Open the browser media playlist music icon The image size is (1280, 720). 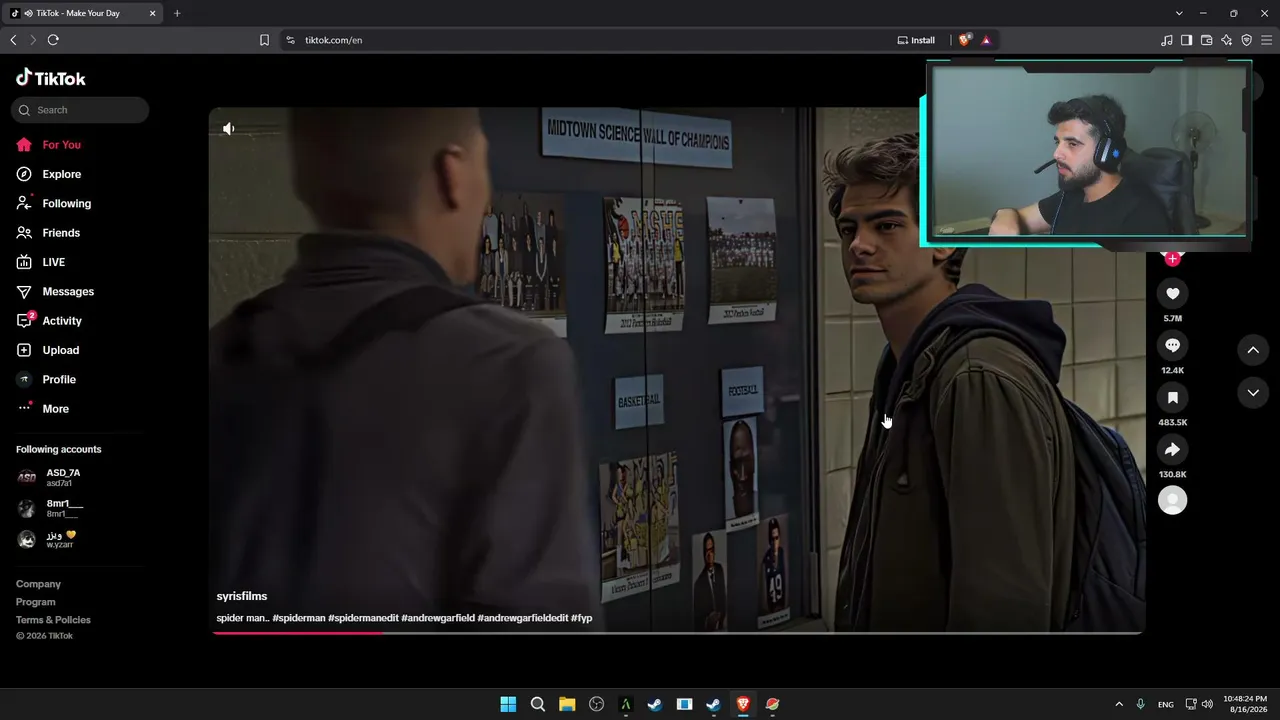coord(1167,40)
